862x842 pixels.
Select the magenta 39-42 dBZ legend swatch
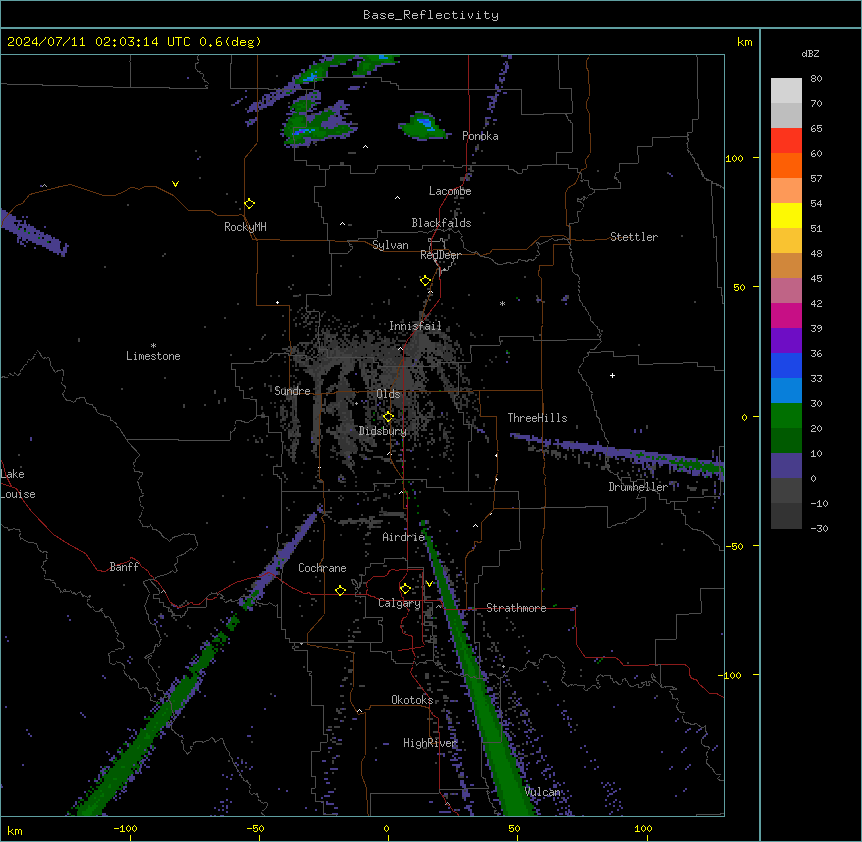point(786,315)
